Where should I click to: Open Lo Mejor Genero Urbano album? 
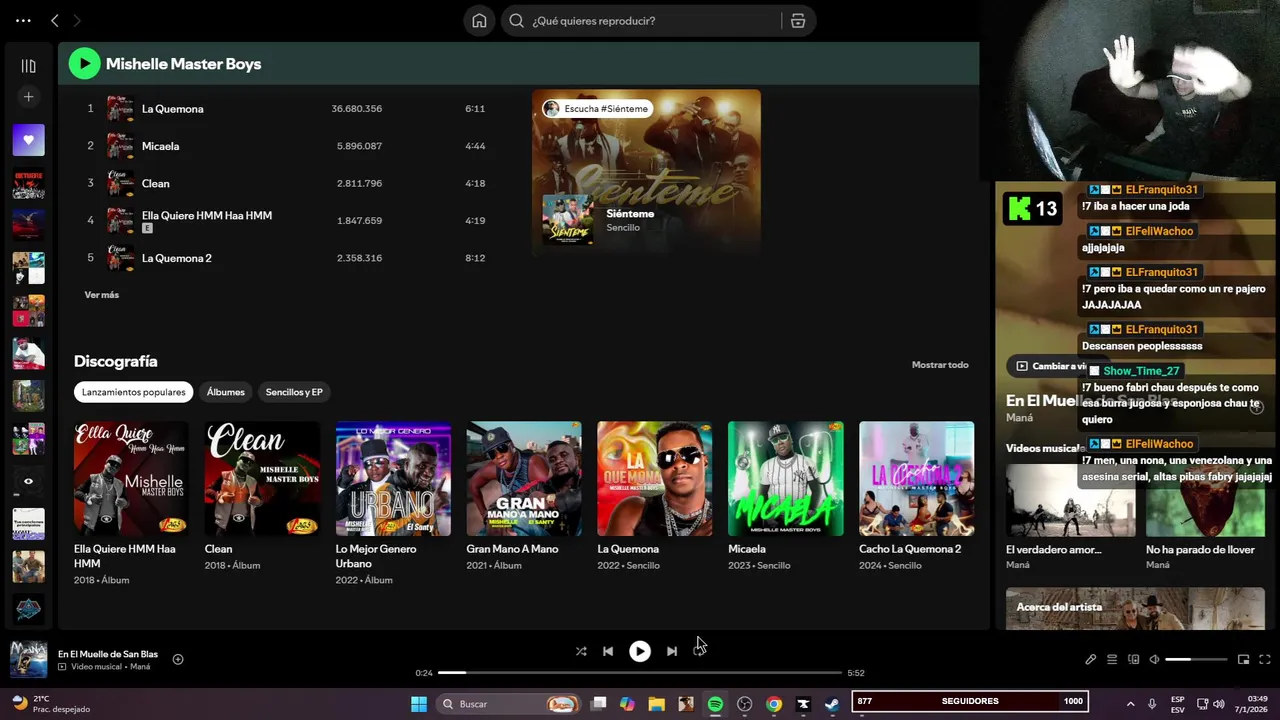(393, 478)
